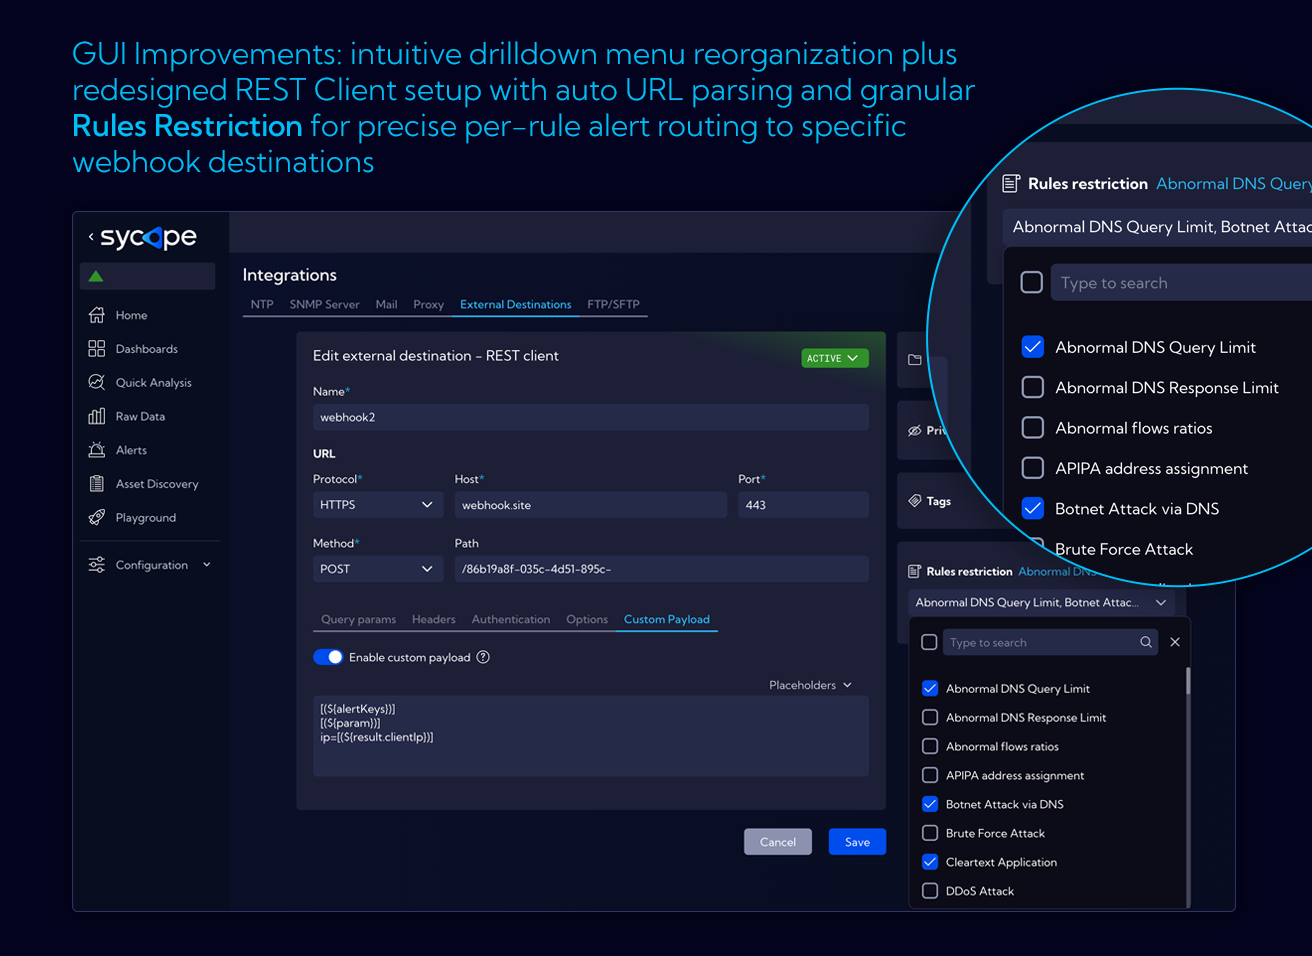1312x956 pixels.
Task: Click the Port field showing 443
Action: (803, 505)
